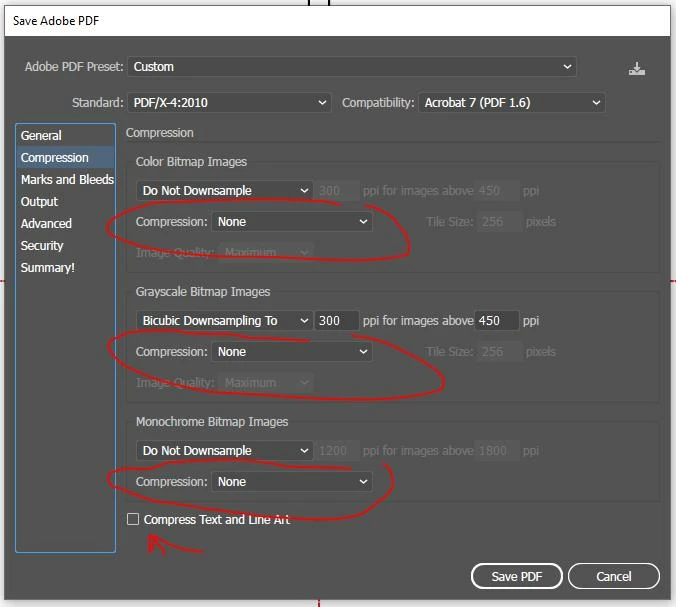Open the Standard PDF/X-4:2010 dropdown
The width and height of the screenshot is (676, 607).
point(229,103)
